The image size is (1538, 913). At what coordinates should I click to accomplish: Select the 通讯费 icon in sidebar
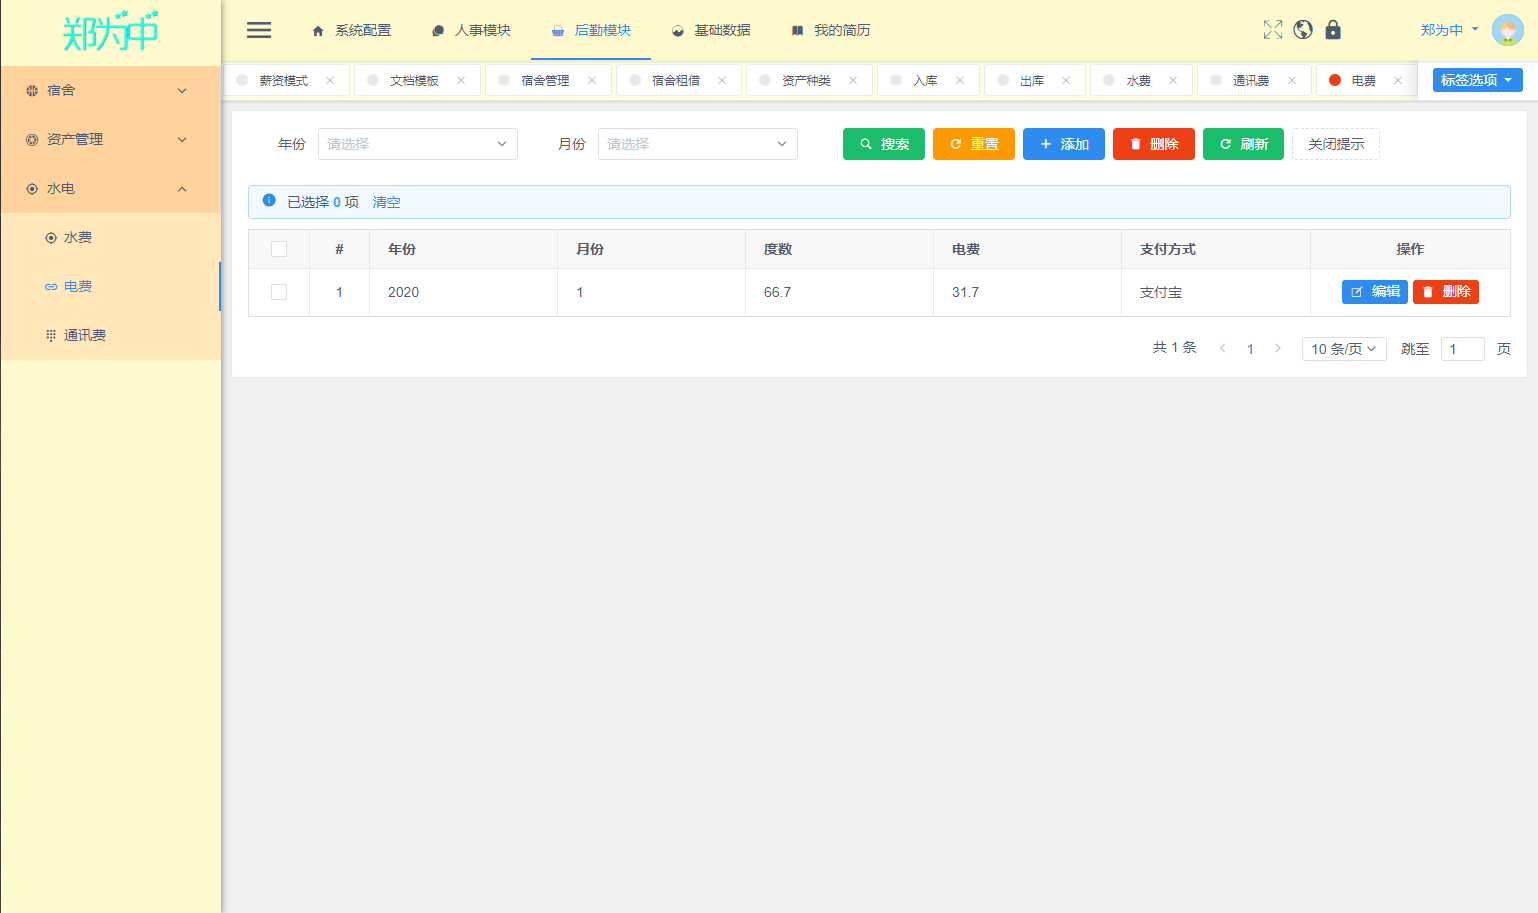pyautogui.click(x=50, y=334)
